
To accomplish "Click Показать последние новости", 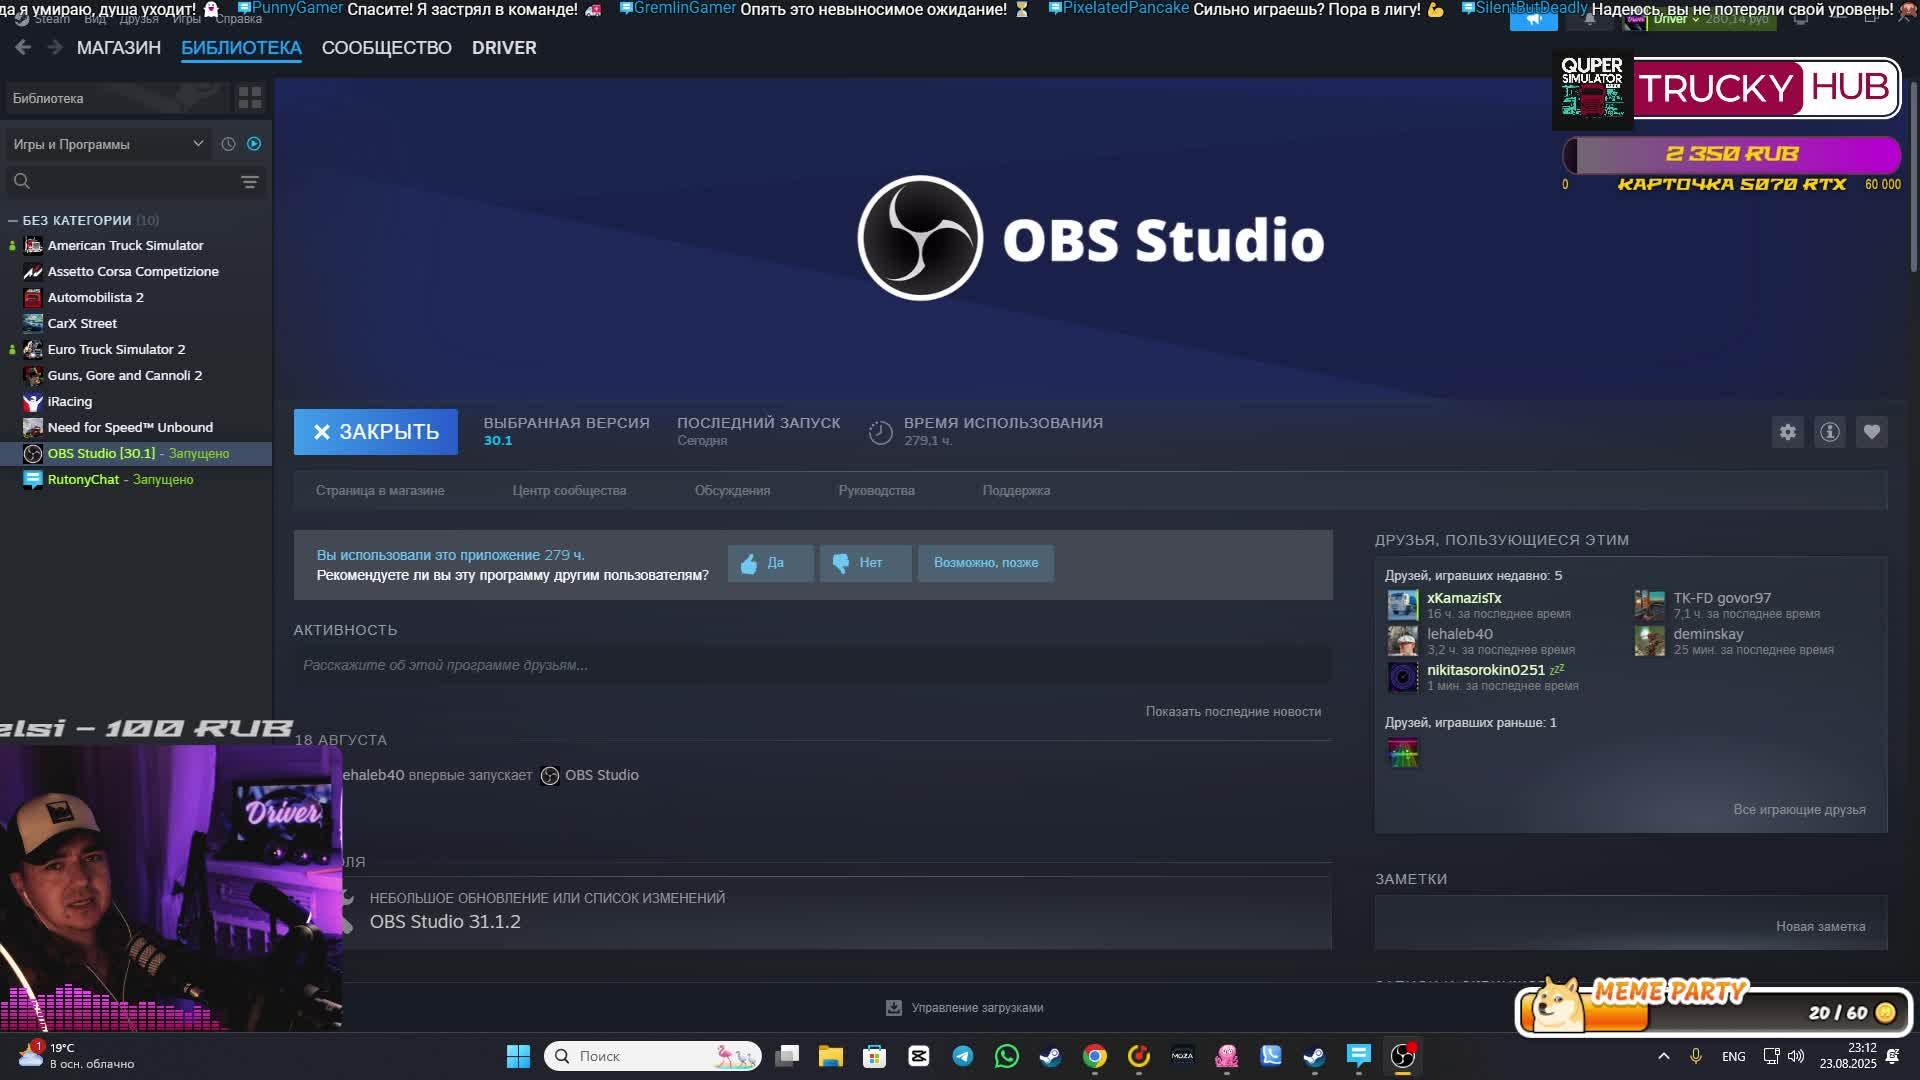I will pyautogui.click(x=1233, y=712).
